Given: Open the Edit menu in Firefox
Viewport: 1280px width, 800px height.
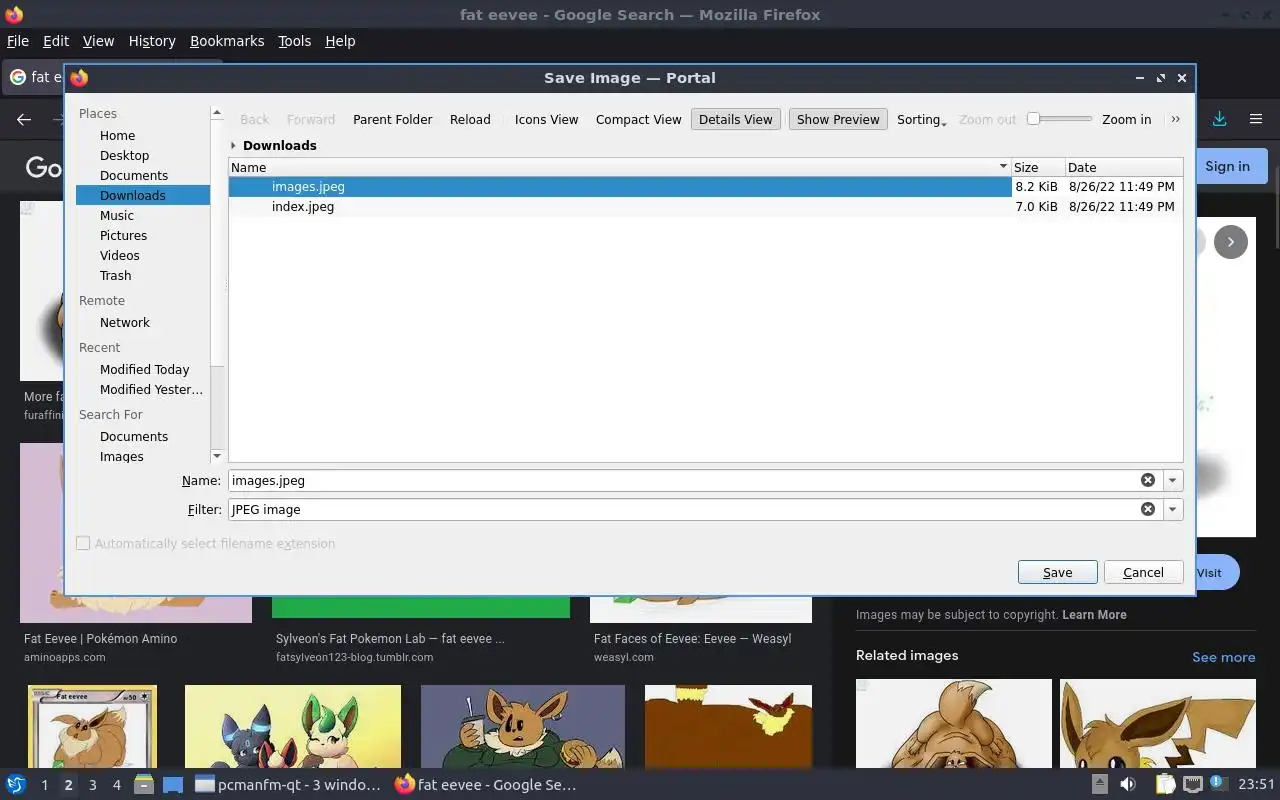Looking at the screenshot, I should (x=56, y=41).
